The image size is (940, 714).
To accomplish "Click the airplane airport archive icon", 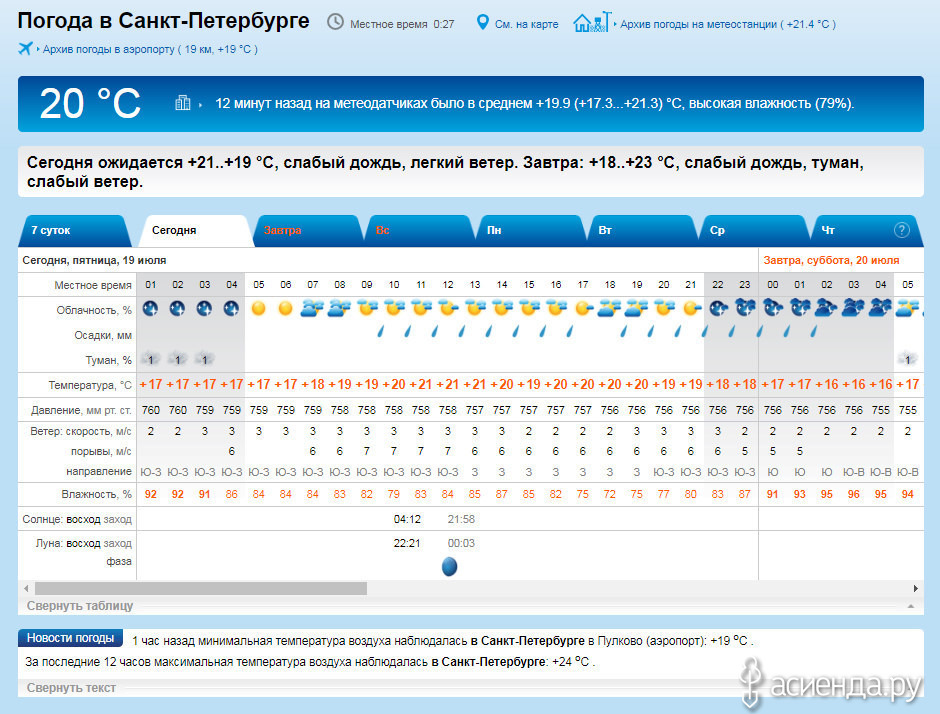I will (x=25, y=49).
